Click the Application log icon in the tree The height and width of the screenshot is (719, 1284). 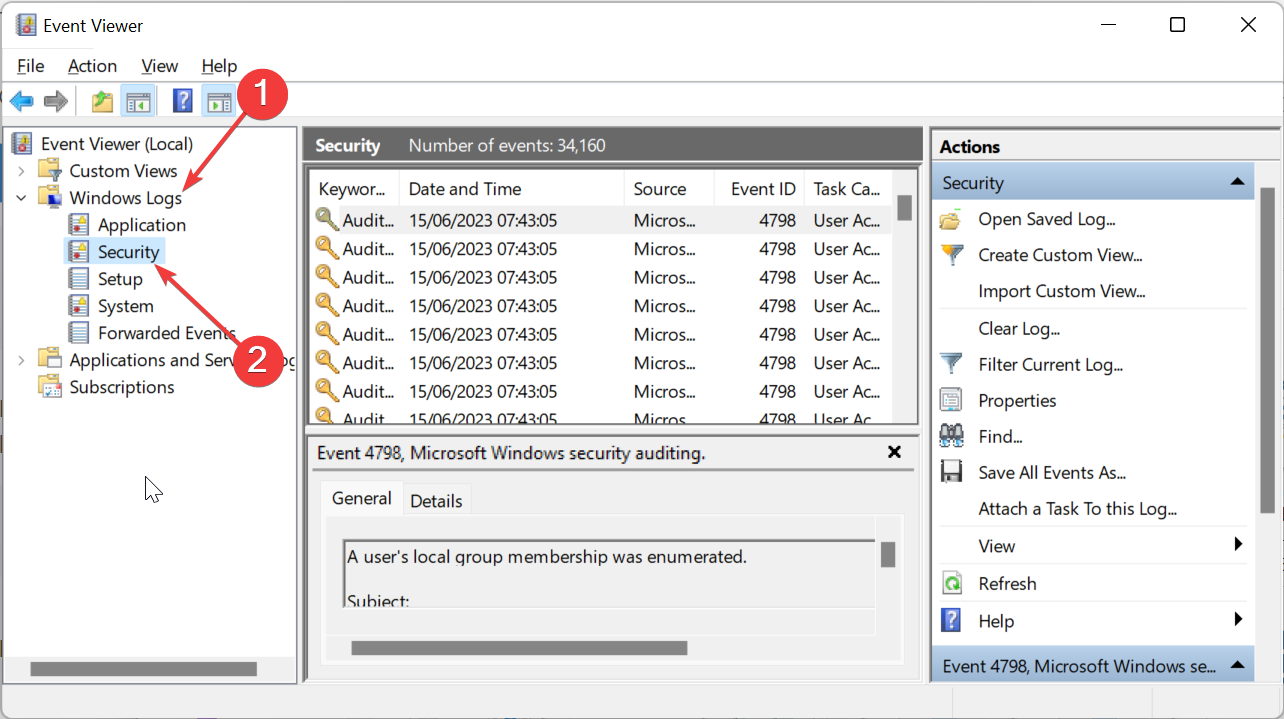point(79,224)
